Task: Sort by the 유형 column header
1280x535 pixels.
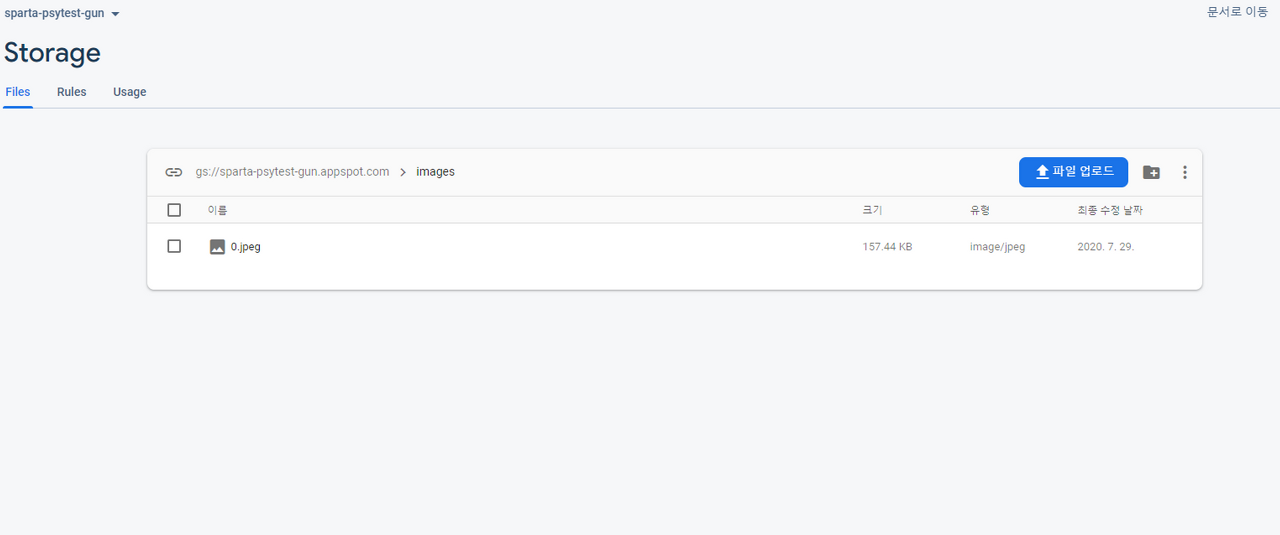Action: [x=979, y=210]
